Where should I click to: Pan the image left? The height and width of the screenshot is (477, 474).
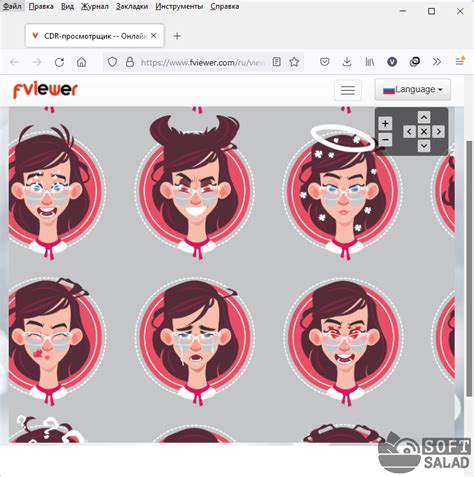click(409, 132)
